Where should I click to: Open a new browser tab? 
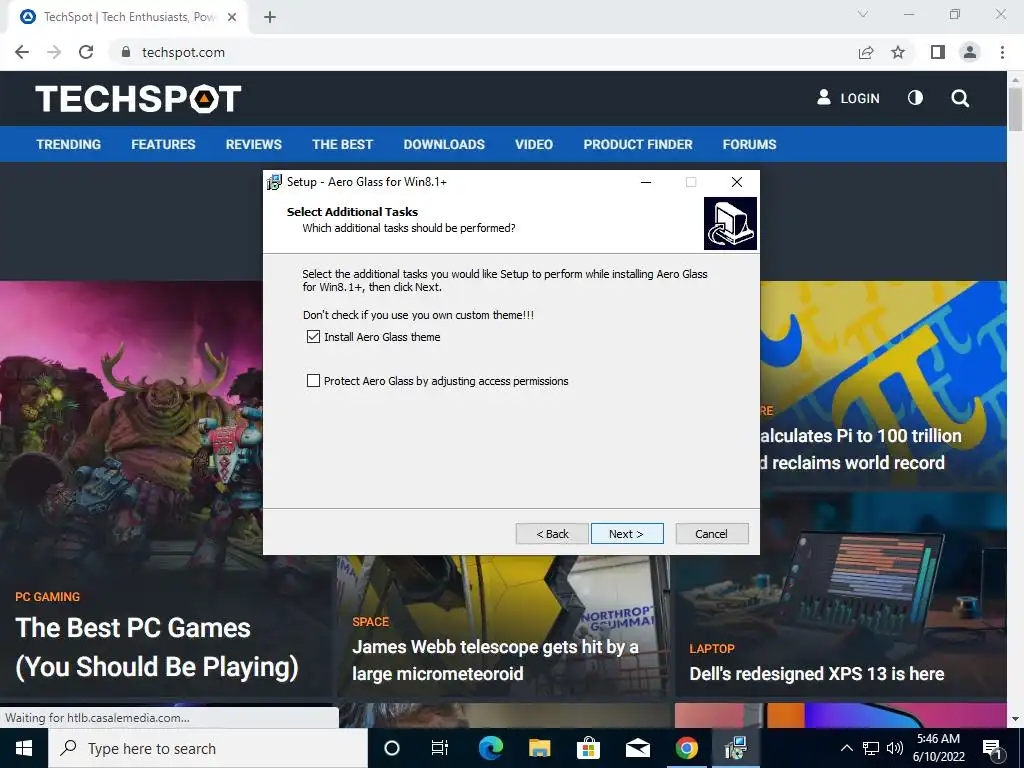pos(270,17)
